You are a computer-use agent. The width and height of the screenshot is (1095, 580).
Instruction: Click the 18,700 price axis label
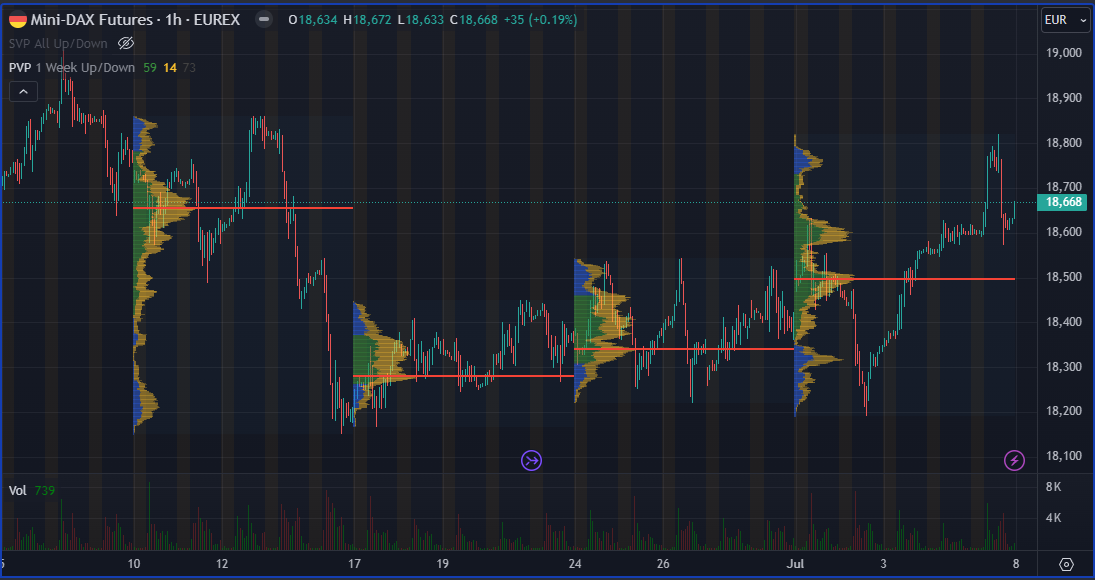click(x=1064, y=186)
